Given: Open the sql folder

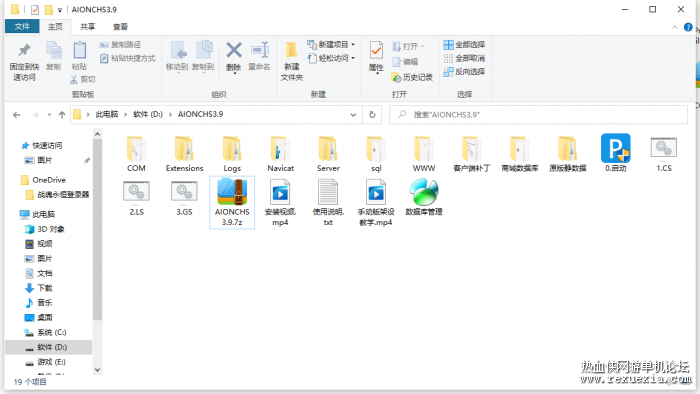Looking at the screenshot, I should coord(376,154).
